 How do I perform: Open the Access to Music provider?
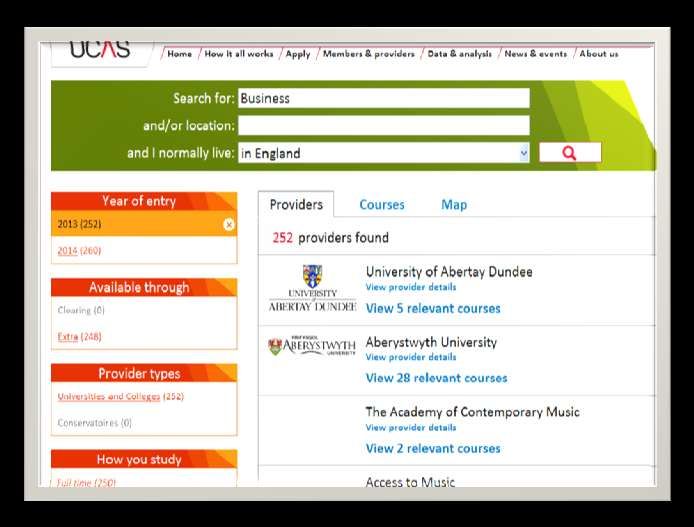410,481
